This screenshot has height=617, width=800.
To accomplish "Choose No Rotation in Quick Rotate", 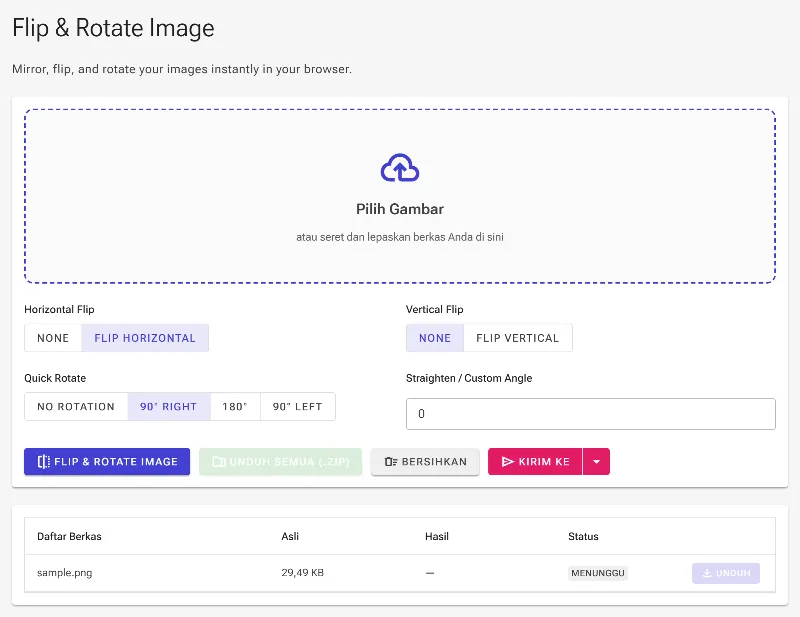I will 76,407.
